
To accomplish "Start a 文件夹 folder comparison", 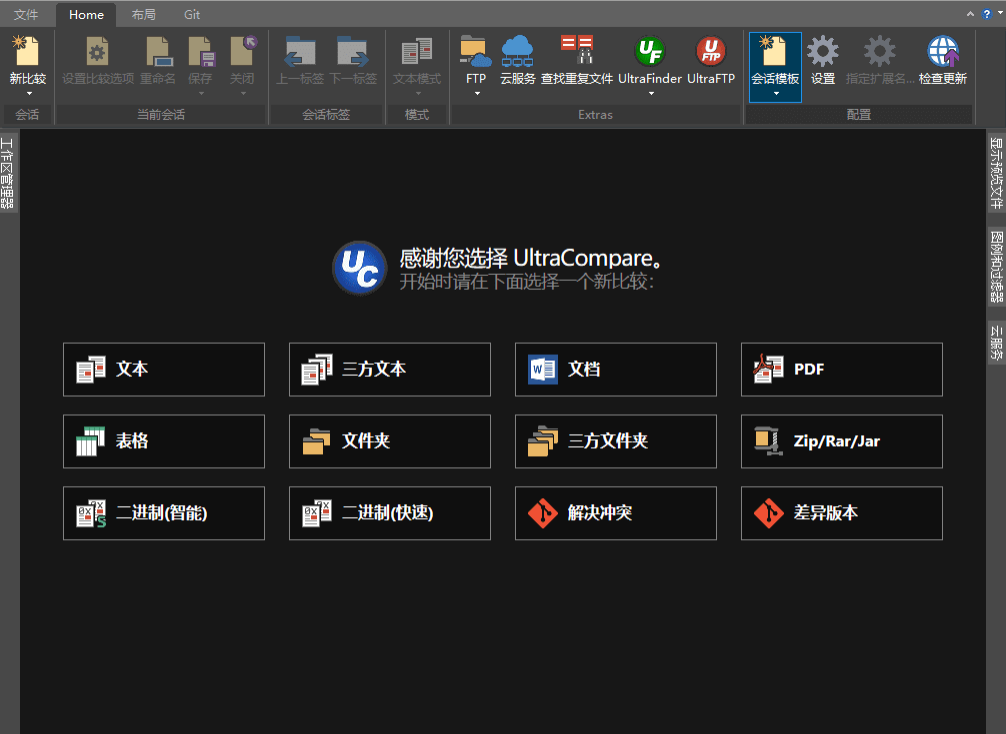I will (x=389, y=441).
